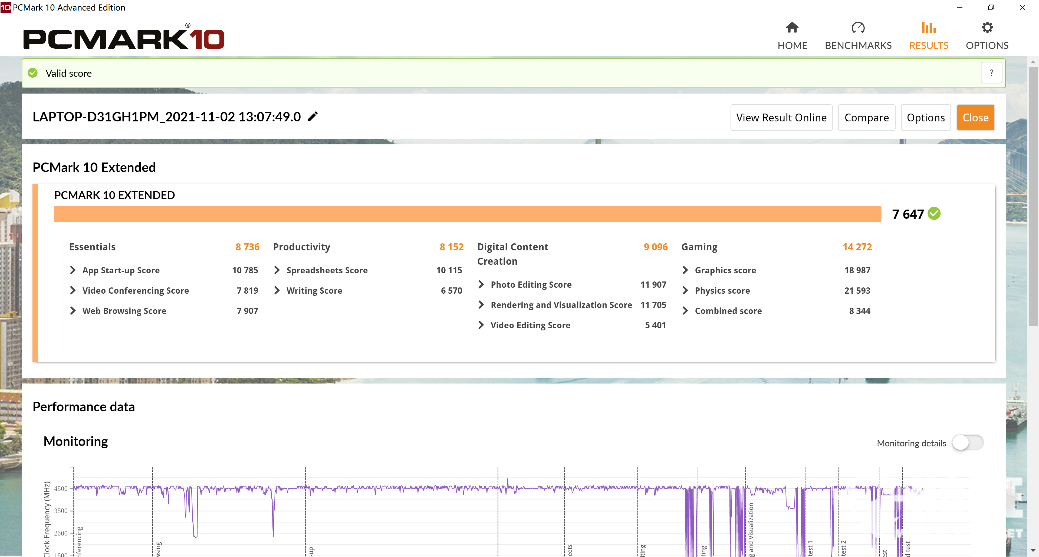Click the Gaming score 14 272

[857, 246]
